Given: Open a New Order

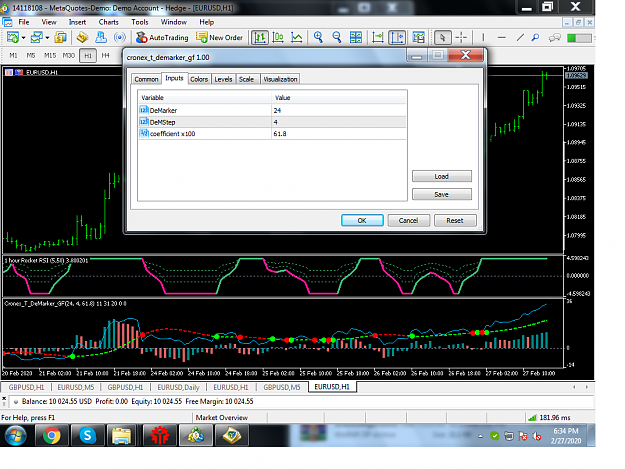Looking at the screenshot, I should point(219,37).
